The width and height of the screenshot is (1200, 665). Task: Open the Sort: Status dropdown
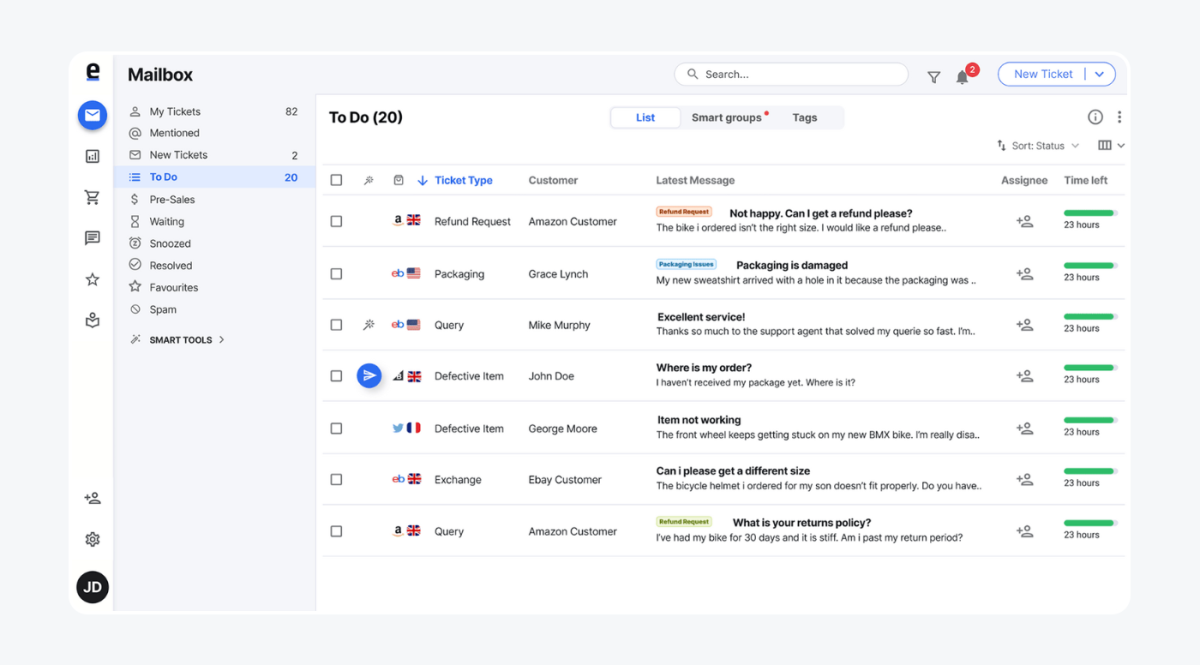coord(1039,145)
